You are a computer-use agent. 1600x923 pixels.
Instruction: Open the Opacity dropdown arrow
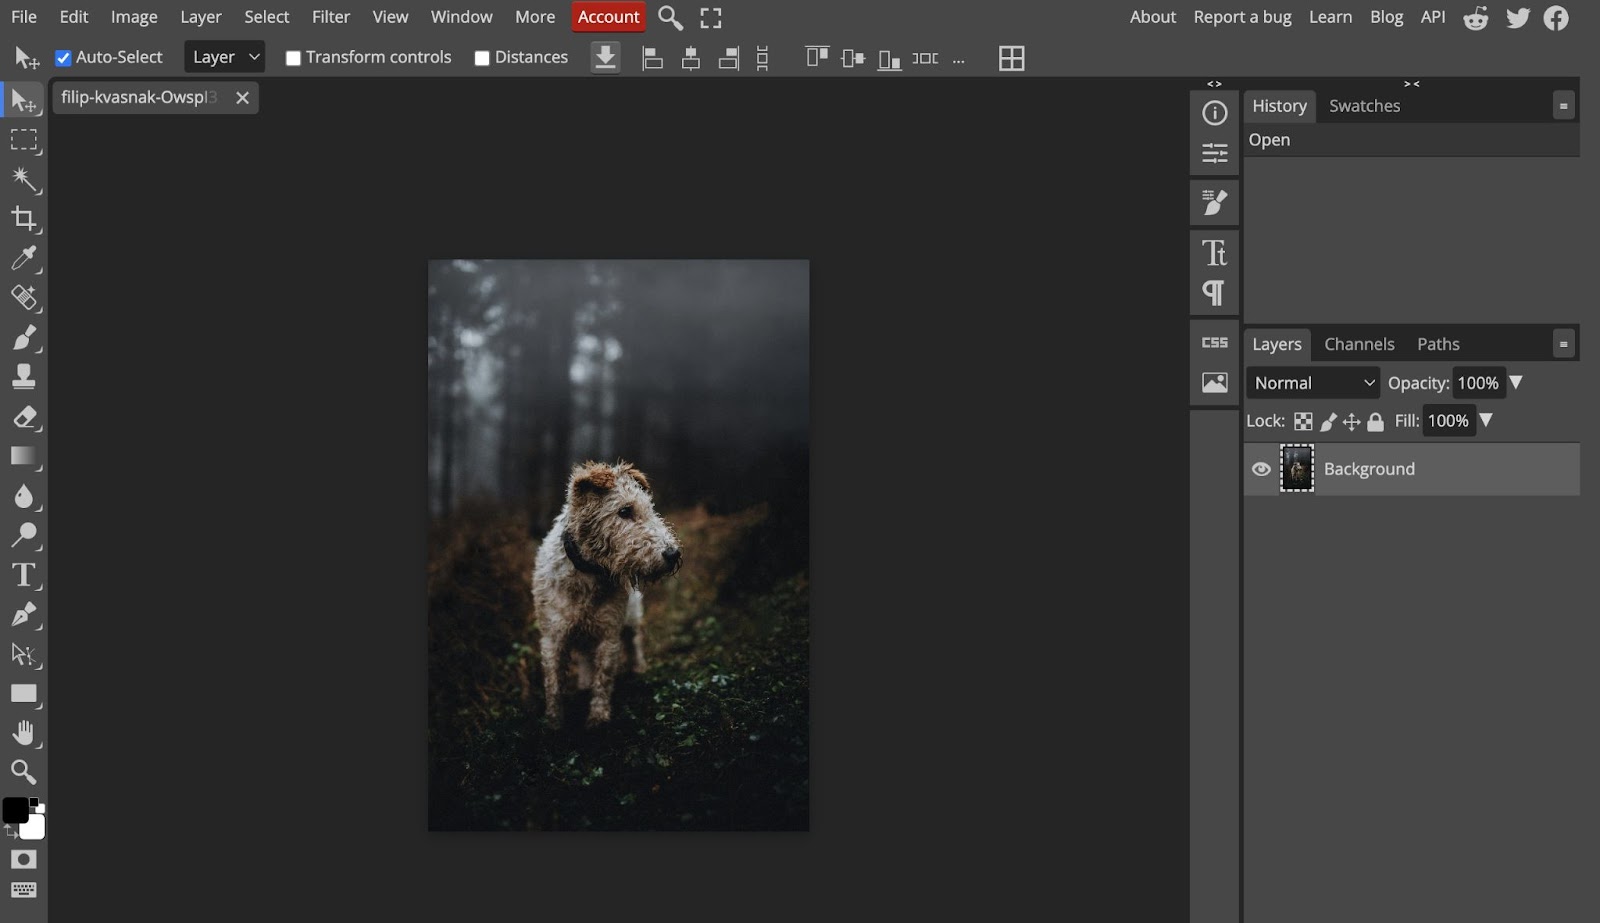click(1517, 382)
